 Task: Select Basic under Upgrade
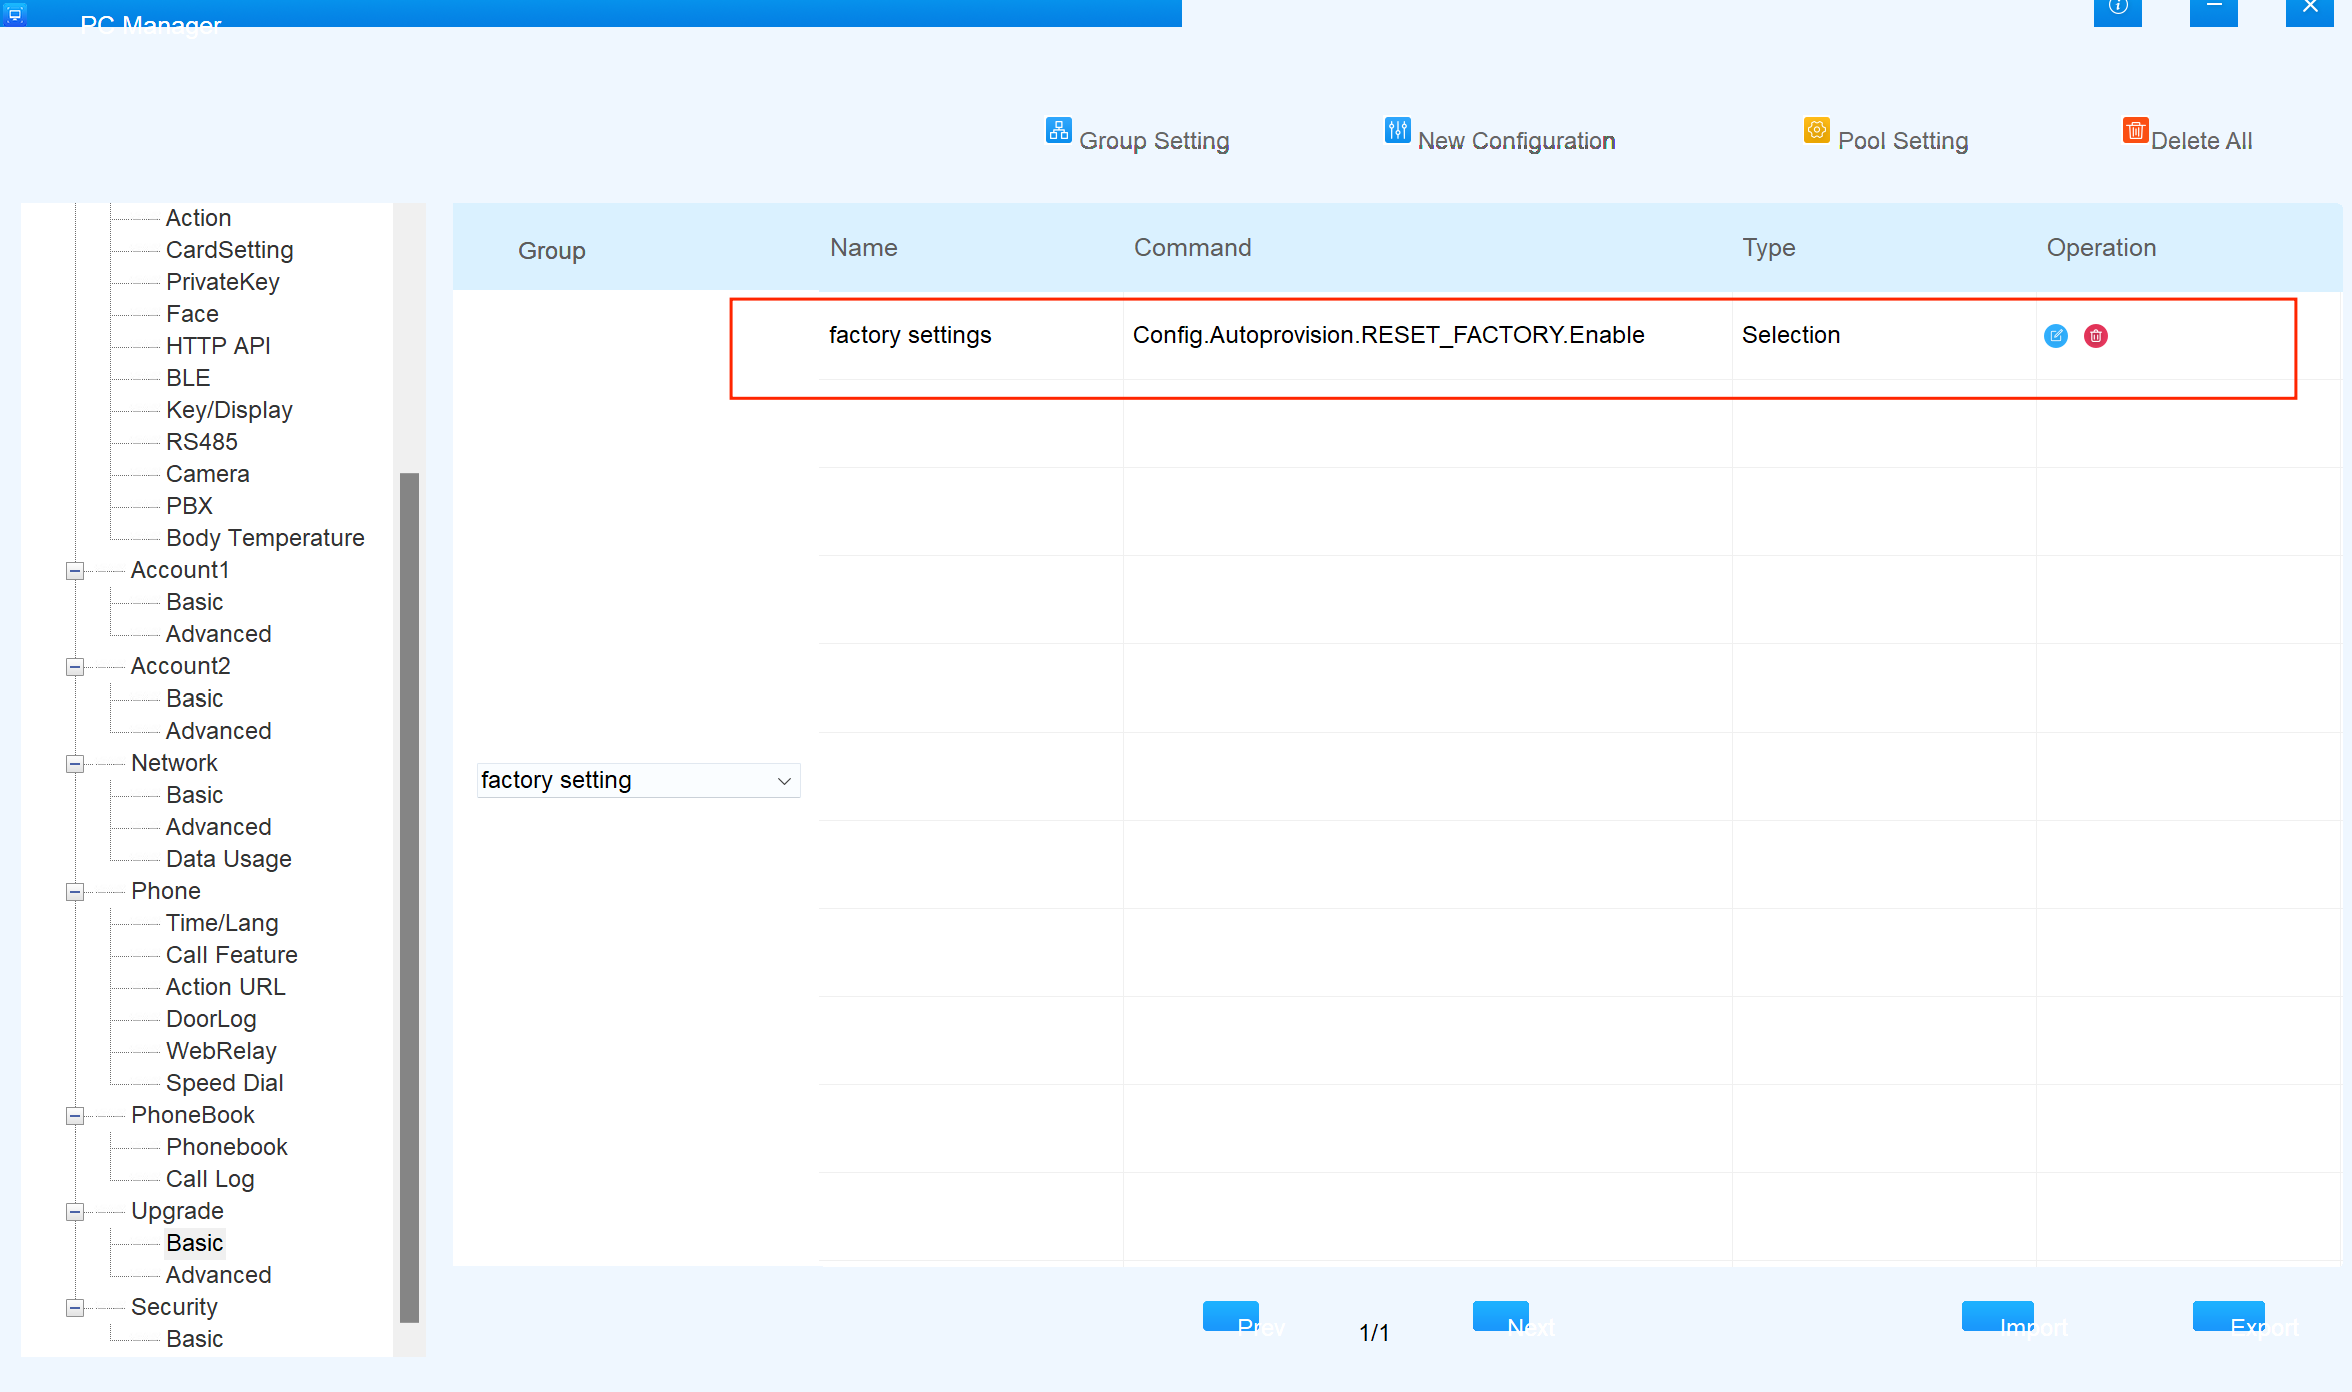[x=194, y=1243]
